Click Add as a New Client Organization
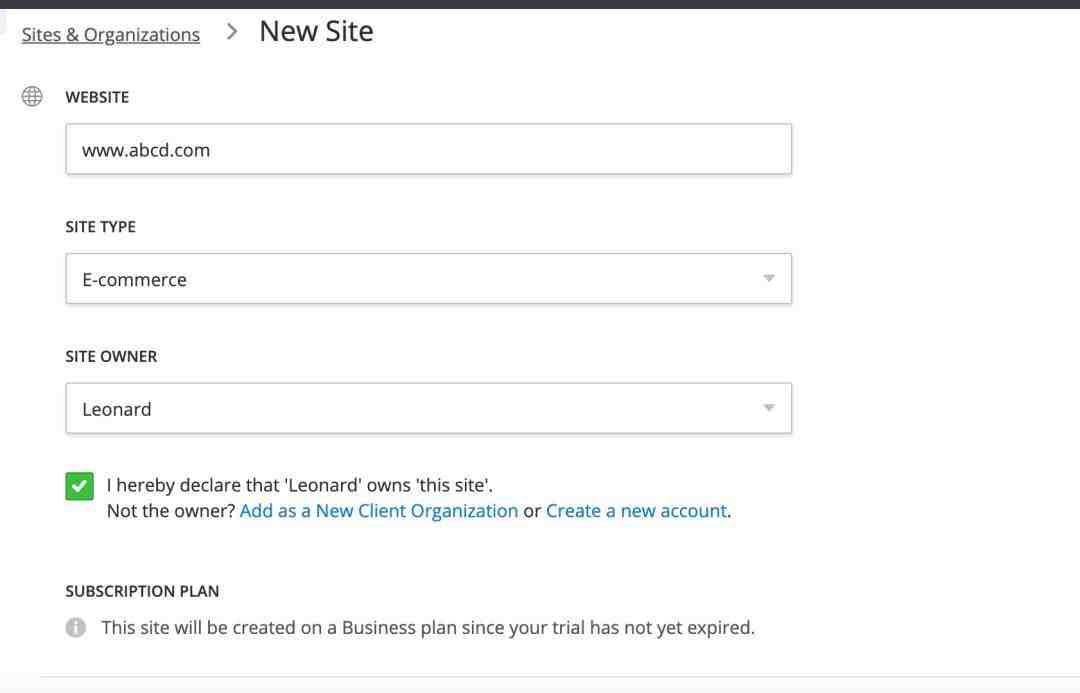Image resolution: width=1080 pixels, height=693 pixels. 379,510
